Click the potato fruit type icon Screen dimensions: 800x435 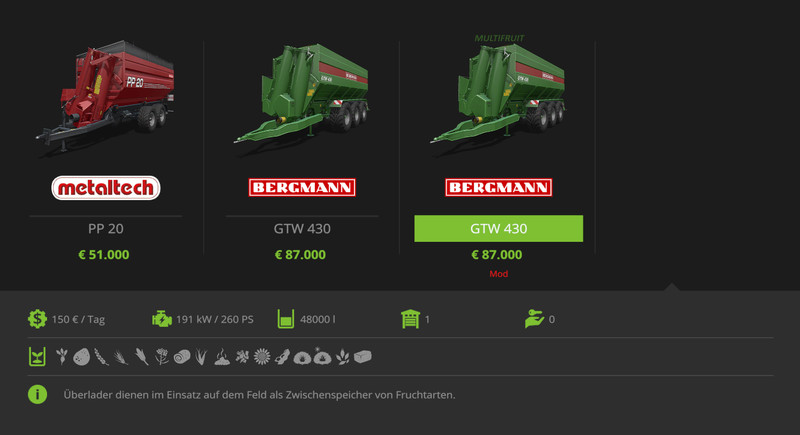[x=81, y=357]
